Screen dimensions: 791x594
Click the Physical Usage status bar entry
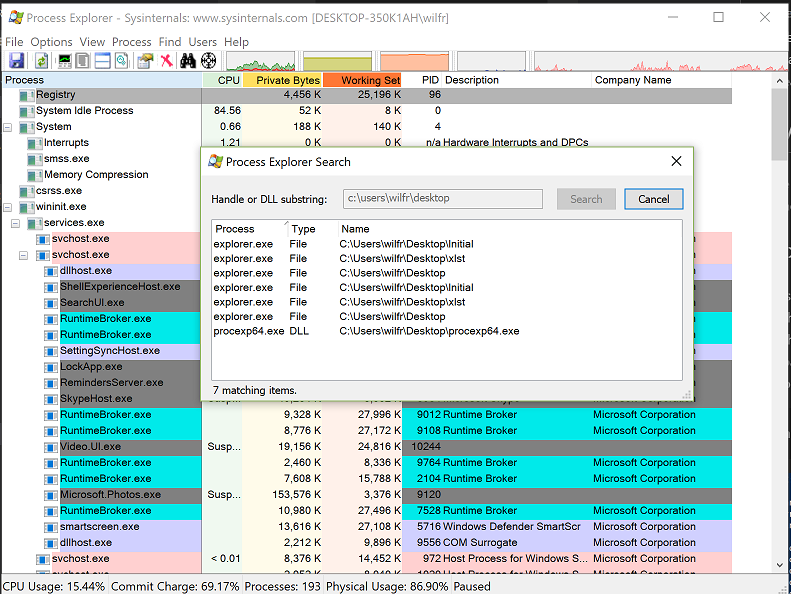click(x=387, y=586)
